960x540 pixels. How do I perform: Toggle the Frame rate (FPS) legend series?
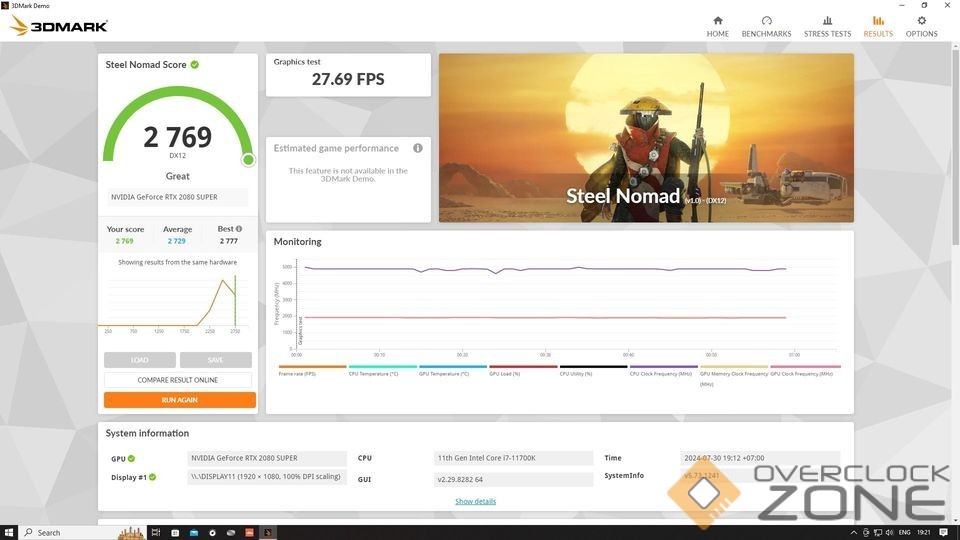tap(312, 370)
